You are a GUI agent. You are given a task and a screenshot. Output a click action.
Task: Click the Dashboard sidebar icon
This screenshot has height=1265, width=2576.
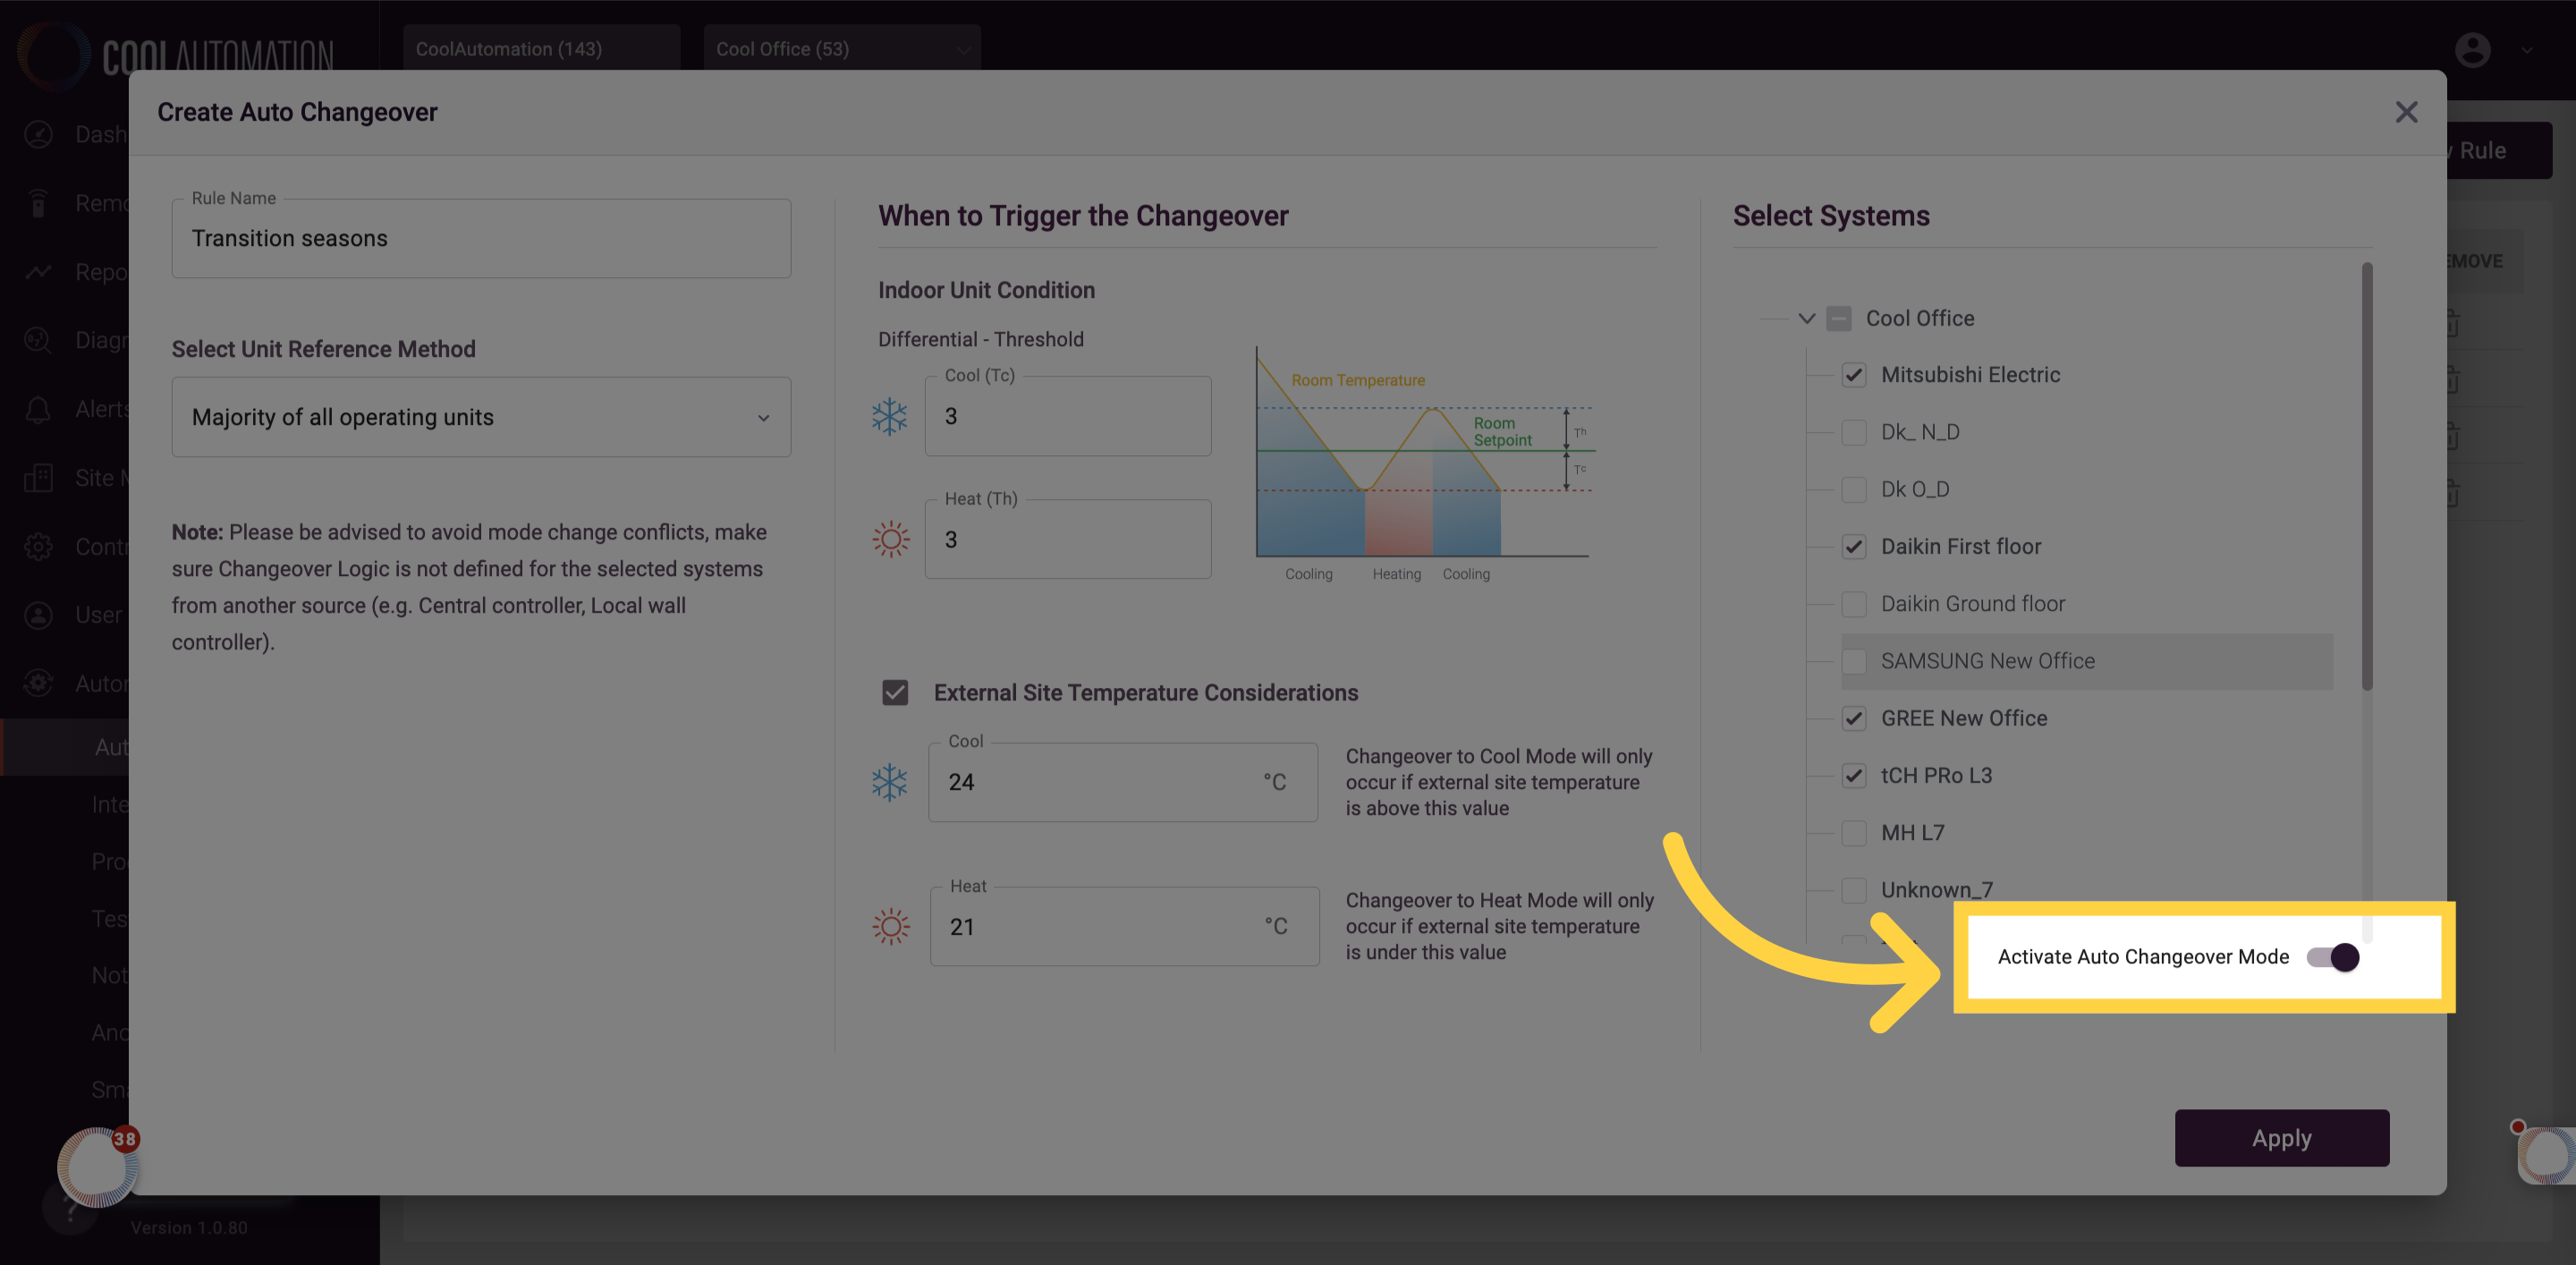coord(38,134)
